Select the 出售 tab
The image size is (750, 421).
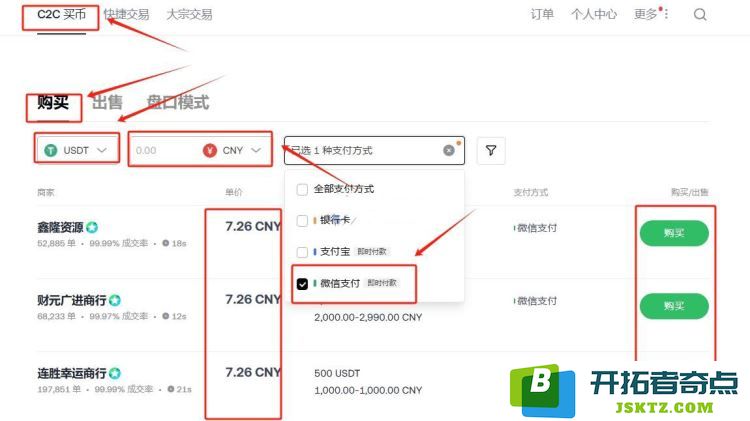click(107, 102)
